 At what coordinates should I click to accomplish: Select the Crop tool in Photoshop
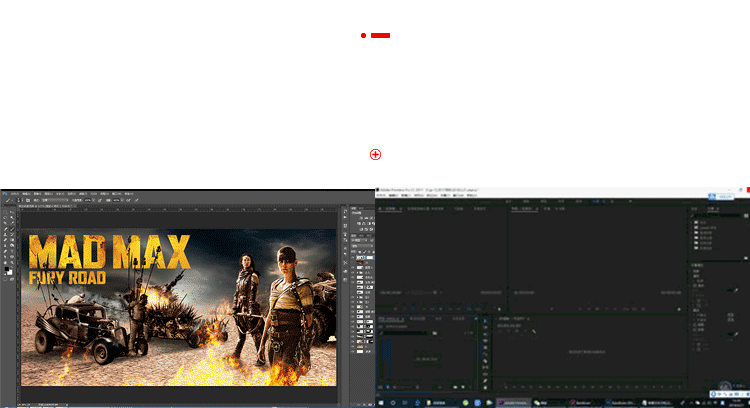point(5,223)
